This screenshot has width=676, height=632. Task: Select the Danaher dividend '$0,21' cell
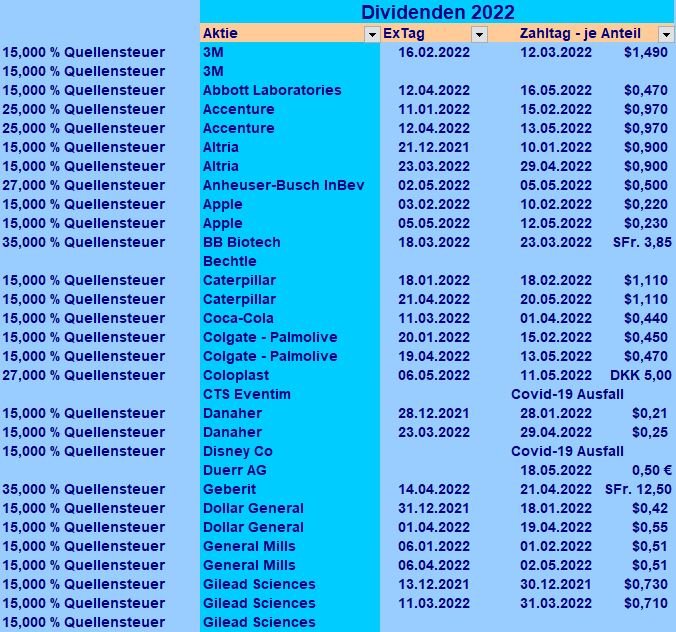coord(650,413)
